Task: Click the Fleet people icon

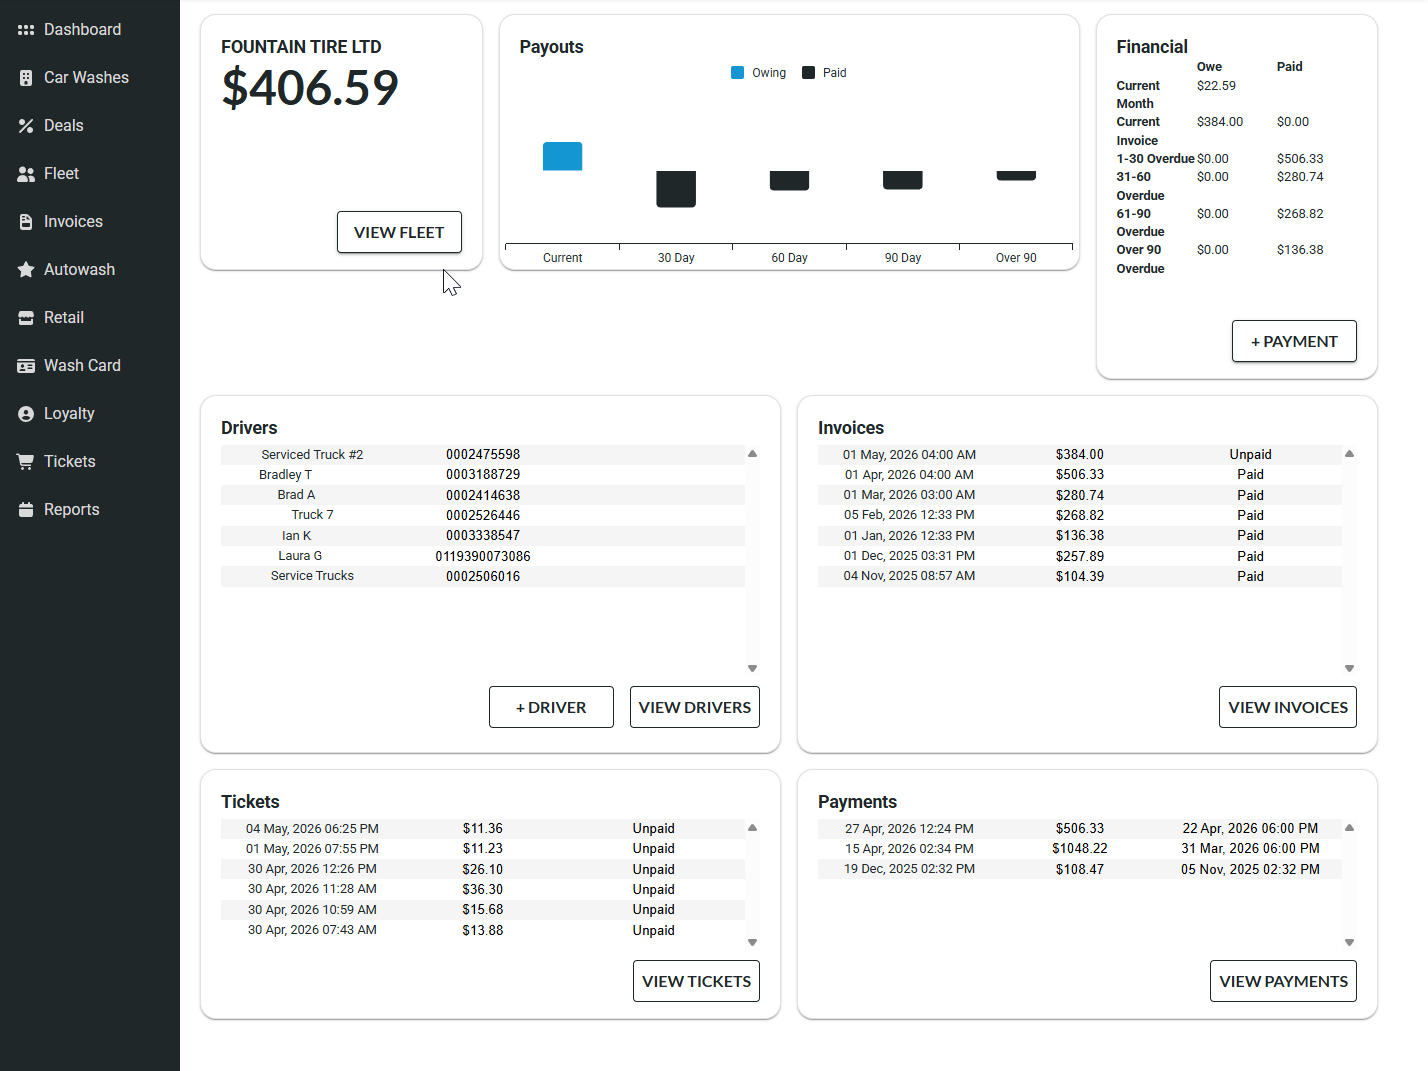Action: (26, 174)
